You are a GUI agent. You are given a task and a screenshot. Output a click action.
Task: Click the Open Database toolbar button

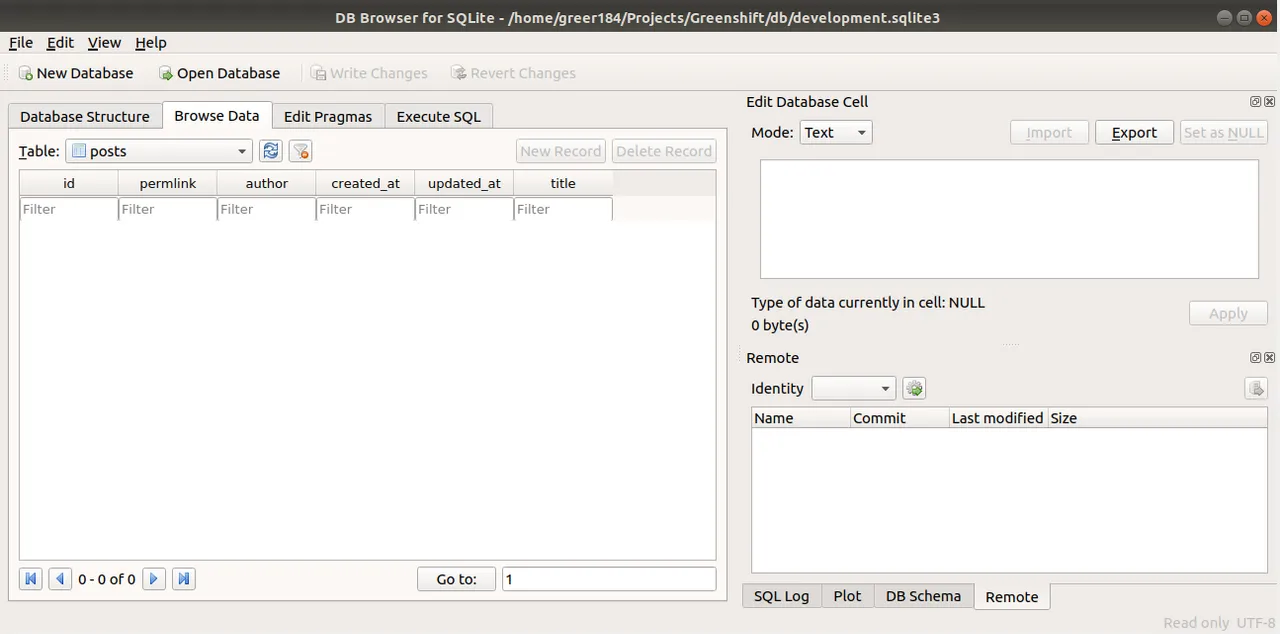coord(219,73)
